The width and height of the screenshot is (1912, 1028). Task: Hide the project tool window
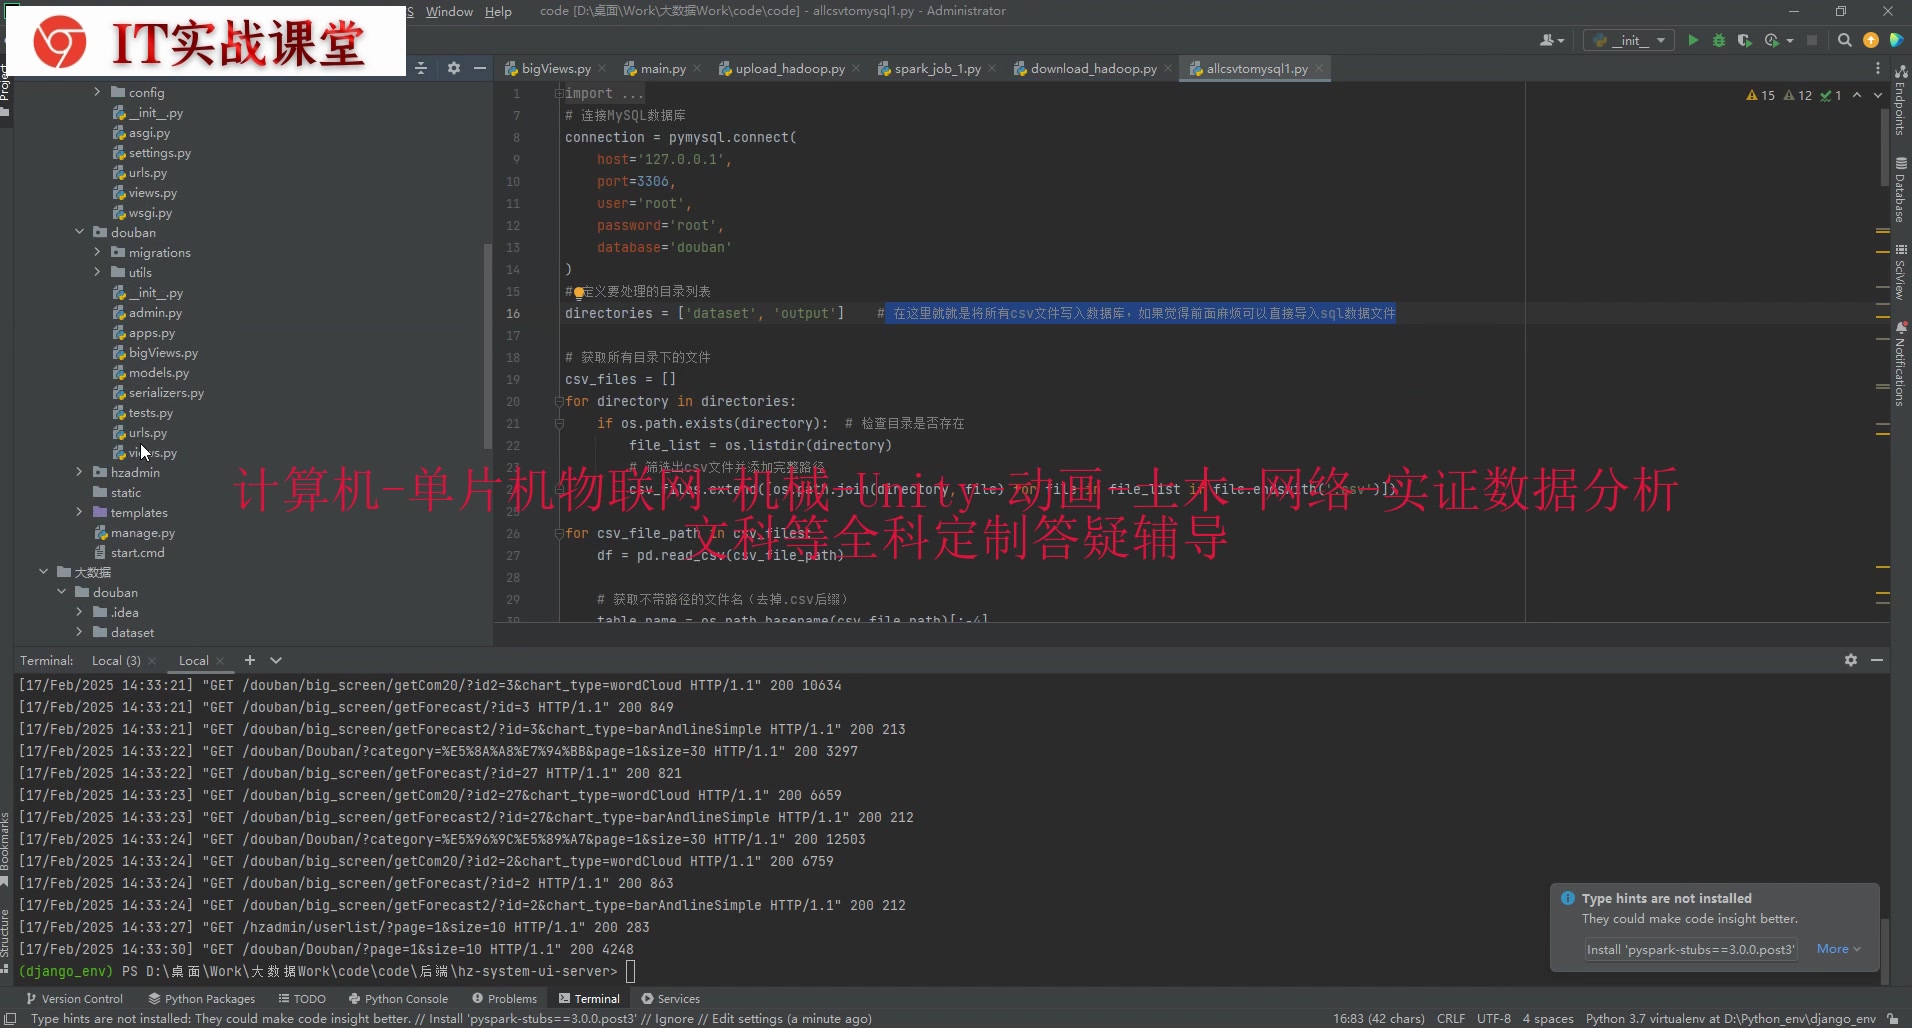[480, 68]
